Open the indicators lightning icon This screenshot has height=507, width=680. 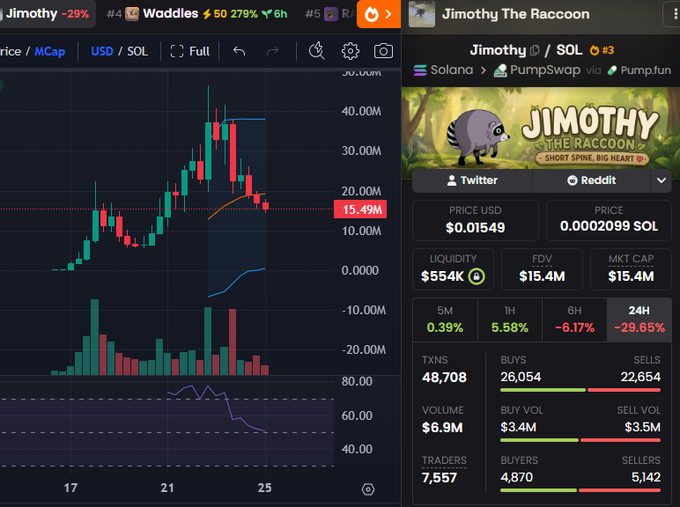tap(317, 51)
